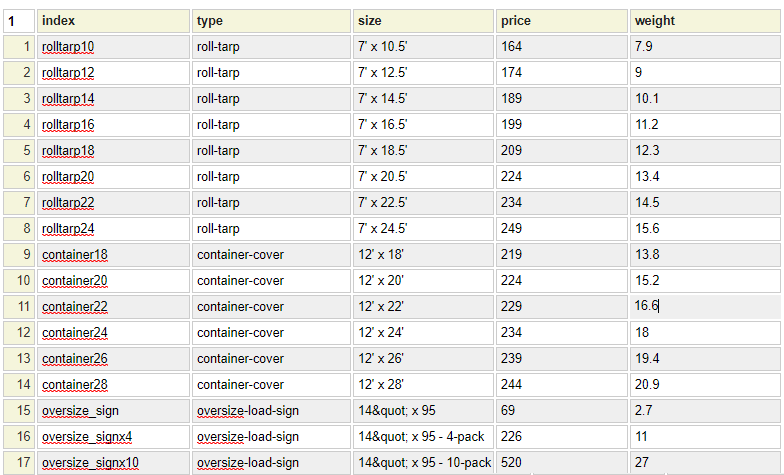Click the type column header
This screenshot has height=475, width=784.
271,21
